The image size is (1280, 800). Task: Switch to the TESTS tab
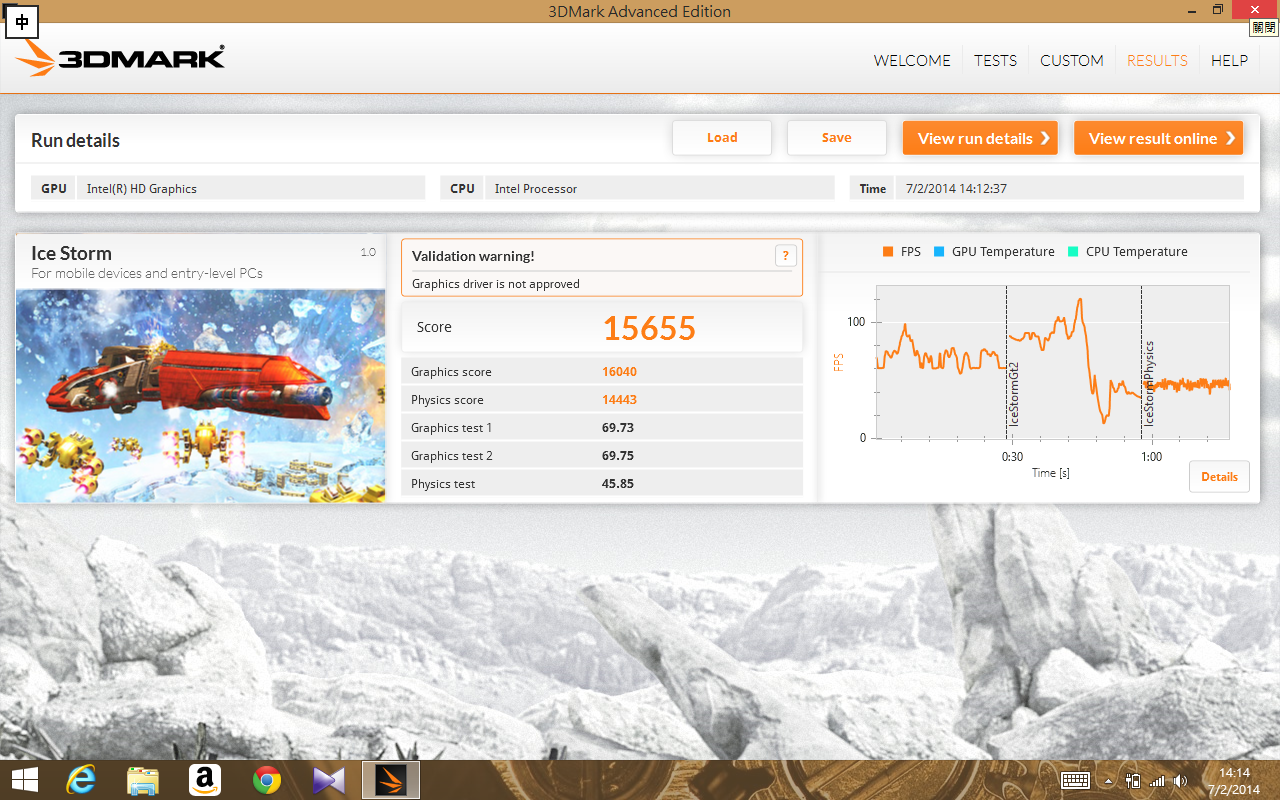tap(996, 60)
